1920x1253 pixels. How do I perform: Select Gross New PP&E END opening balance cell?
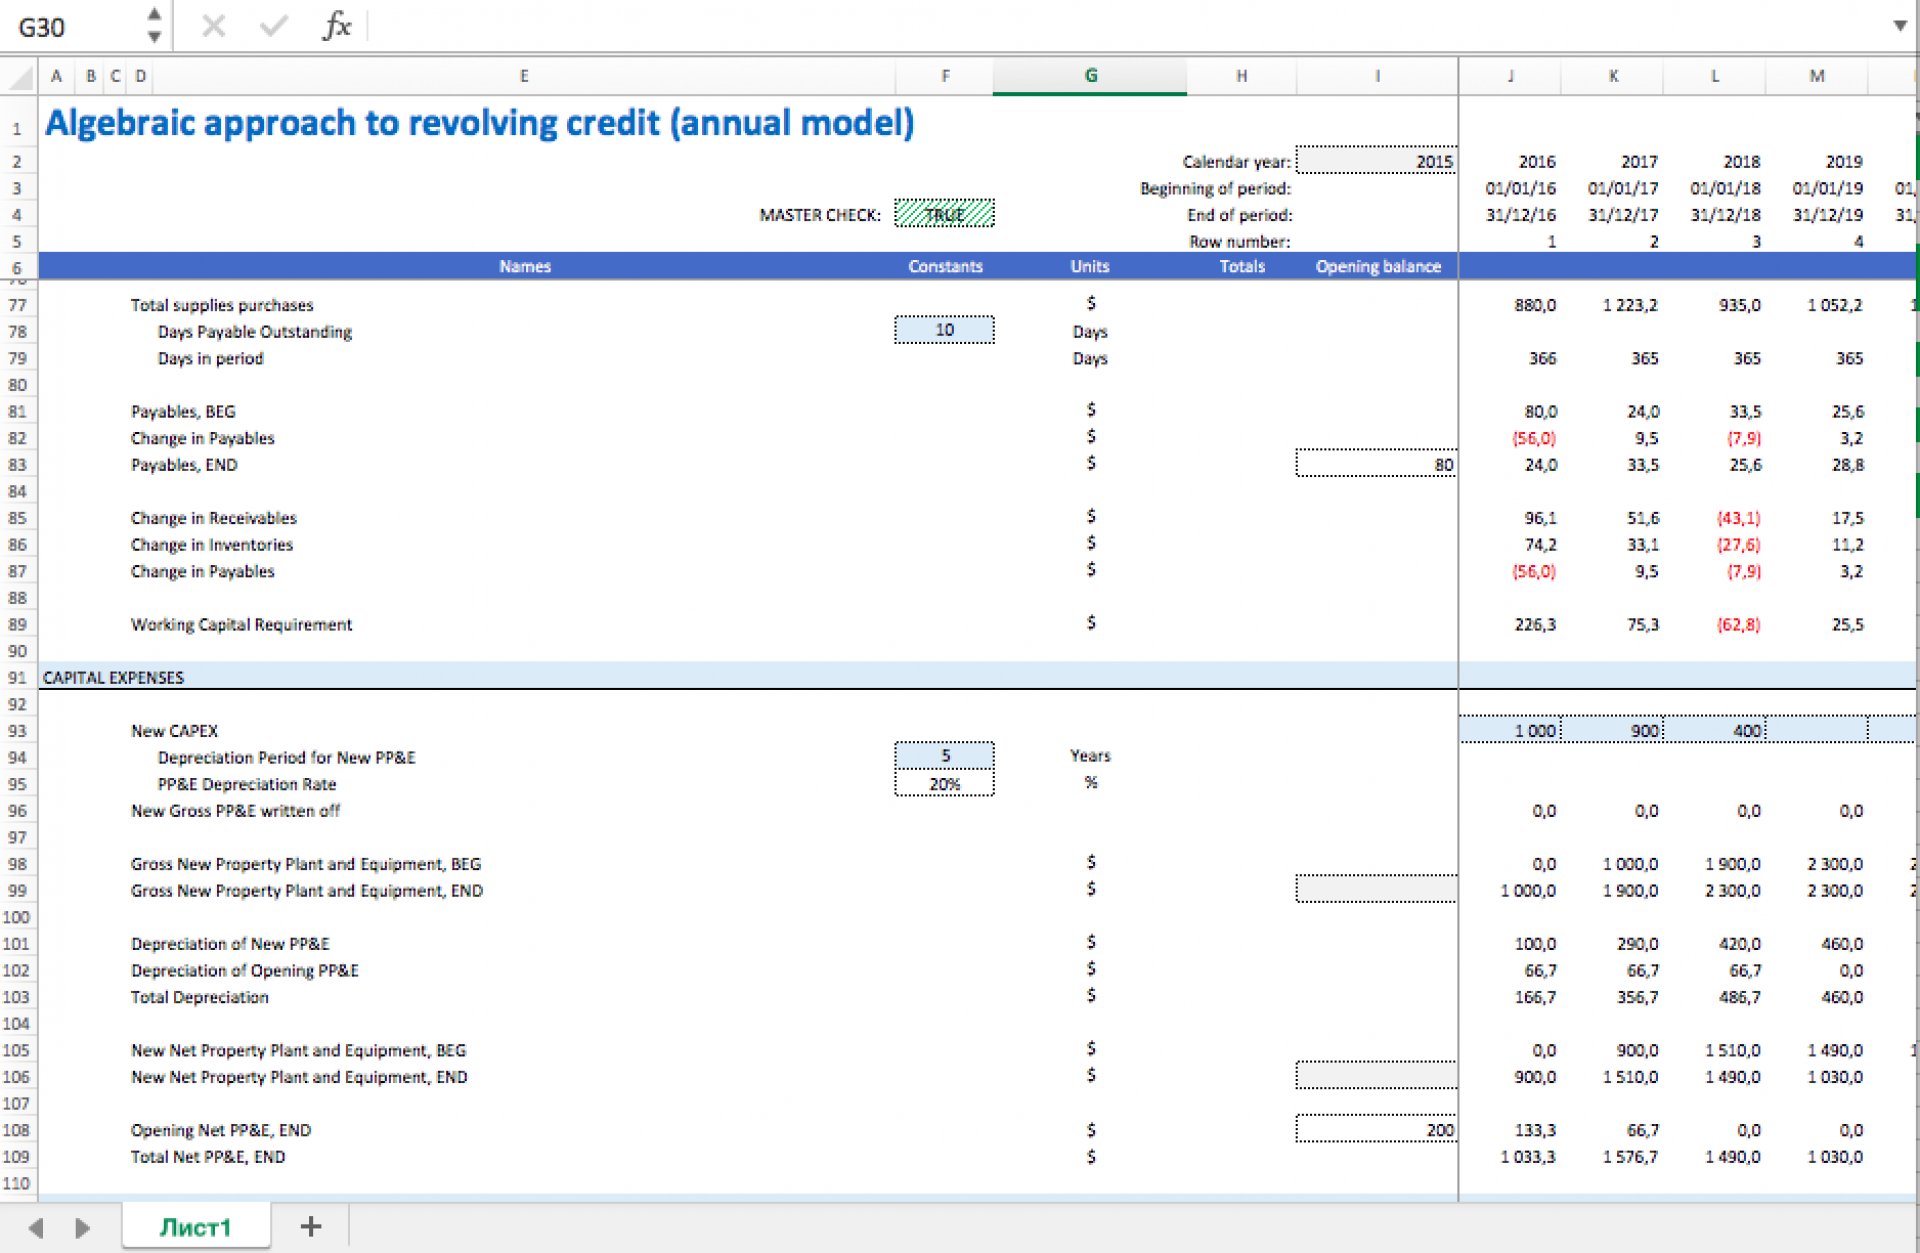(1376, 889)
